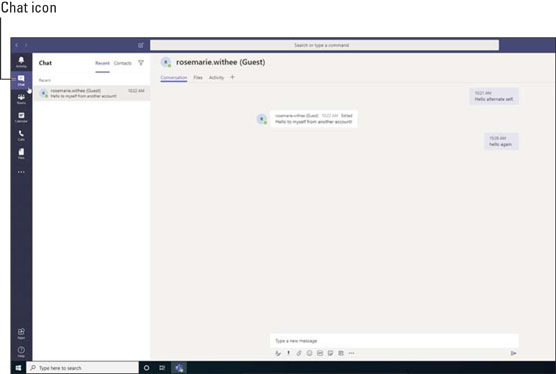Switch to the Files tab in conversation
The width and height of the screenshot is (556, 374).
[198, 77]
